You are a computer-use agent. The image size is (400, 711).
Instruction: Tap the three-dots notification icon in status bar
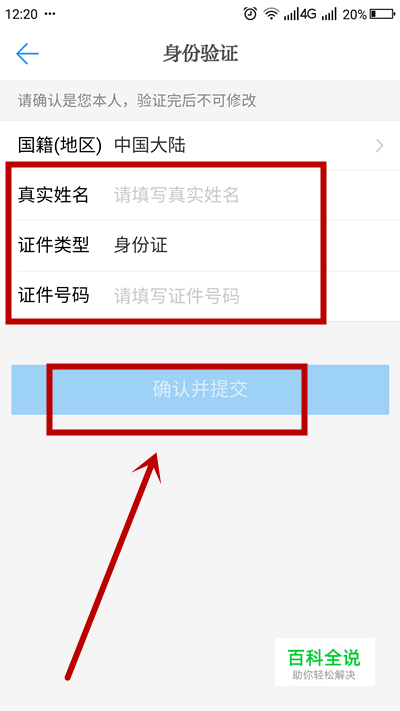click(50, 14)
